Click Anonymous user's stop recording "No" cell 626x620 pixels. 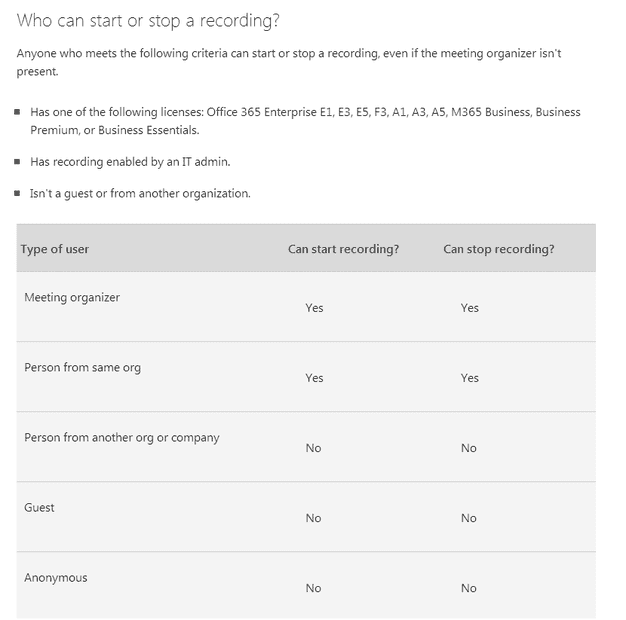tap(469, 588)
